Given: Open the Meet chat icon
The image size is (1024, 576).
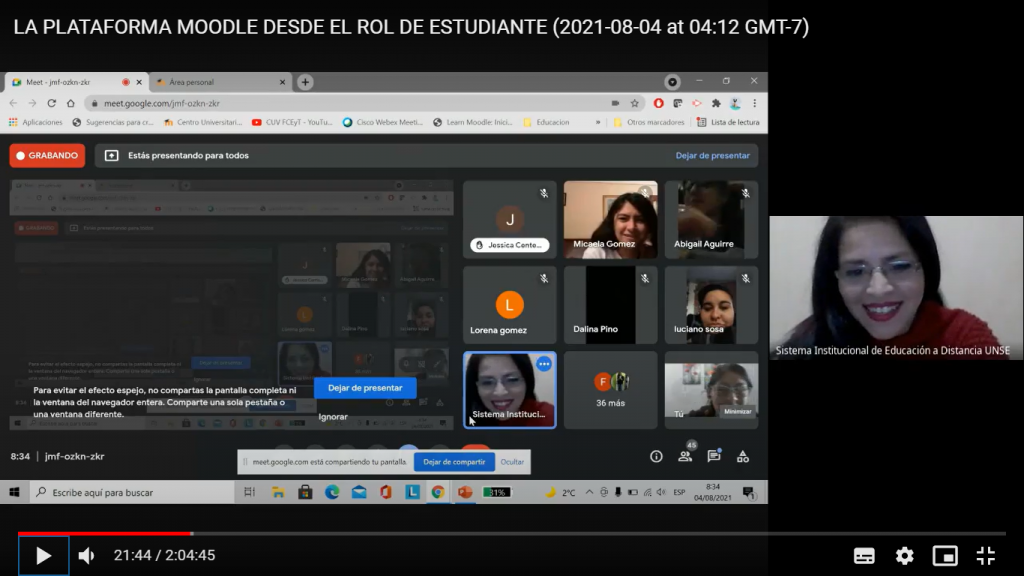Looking at the screenshot, I should [714, 456].
